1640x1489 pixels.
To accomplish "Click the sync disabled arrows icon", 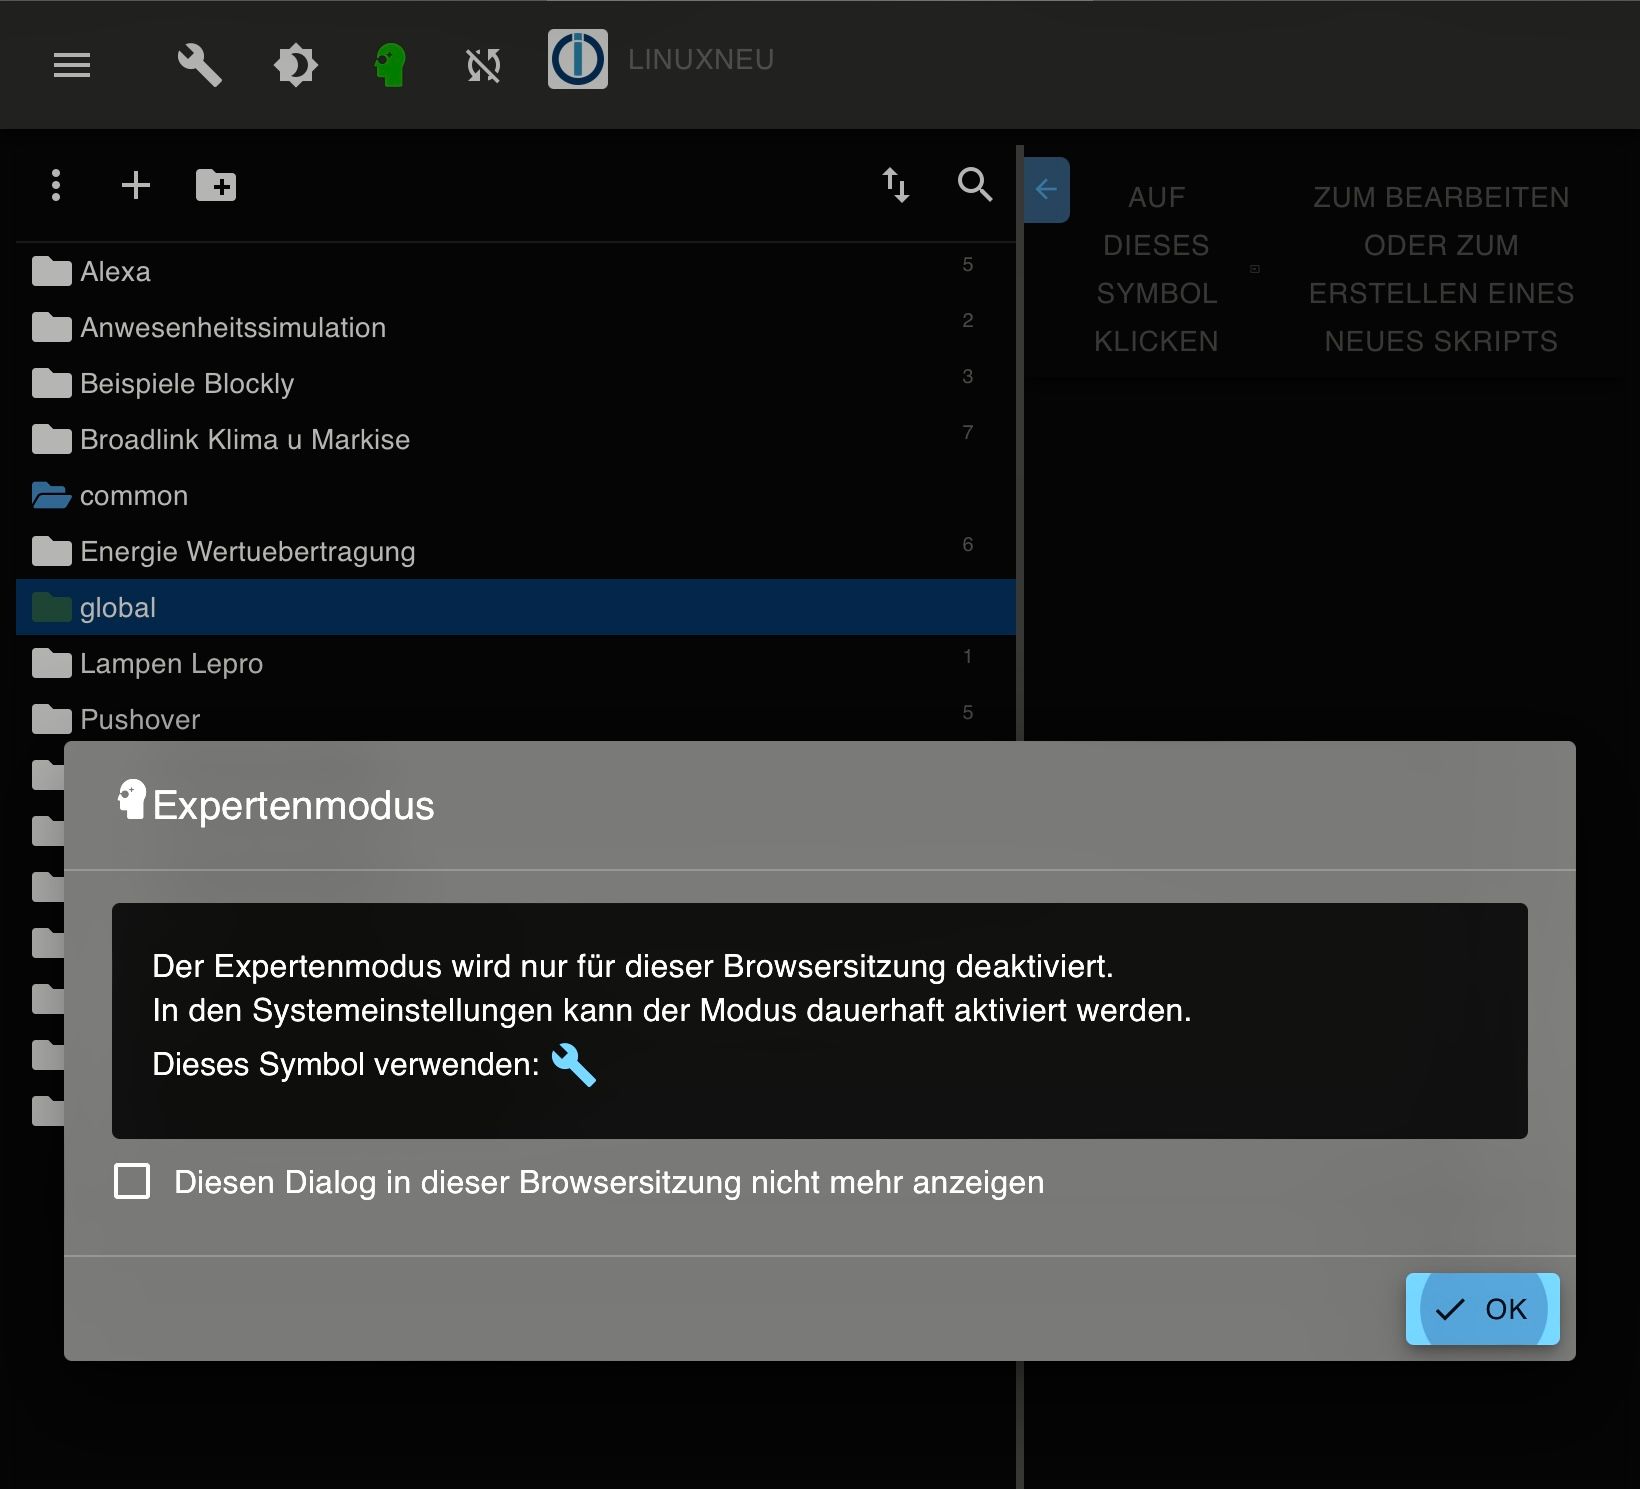I will coord(484,66).
